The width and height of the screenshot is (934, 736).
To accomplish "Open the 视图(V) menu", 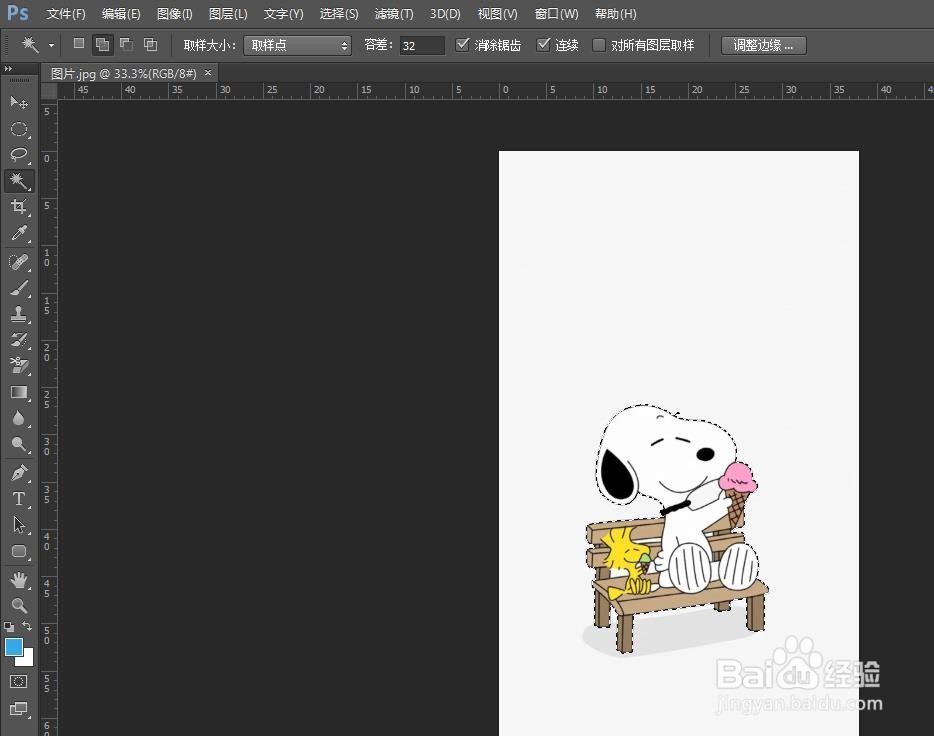I will click(497, 14).
